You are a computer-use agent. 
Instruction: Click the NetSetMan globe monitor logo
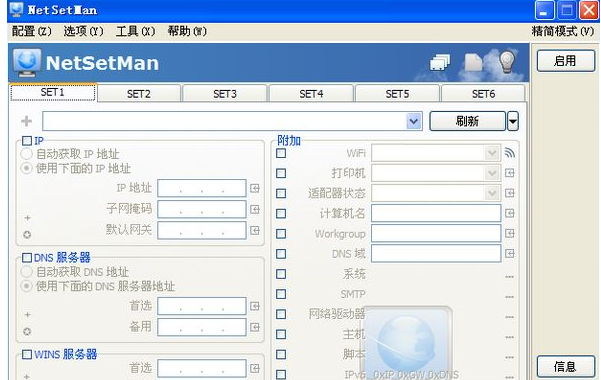point(26,63)
